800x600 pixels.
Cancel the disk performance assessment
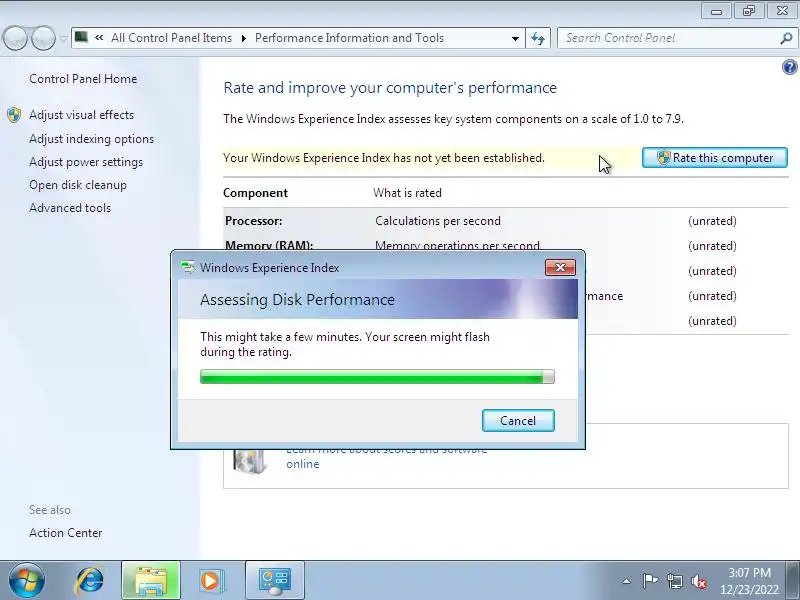518,420
